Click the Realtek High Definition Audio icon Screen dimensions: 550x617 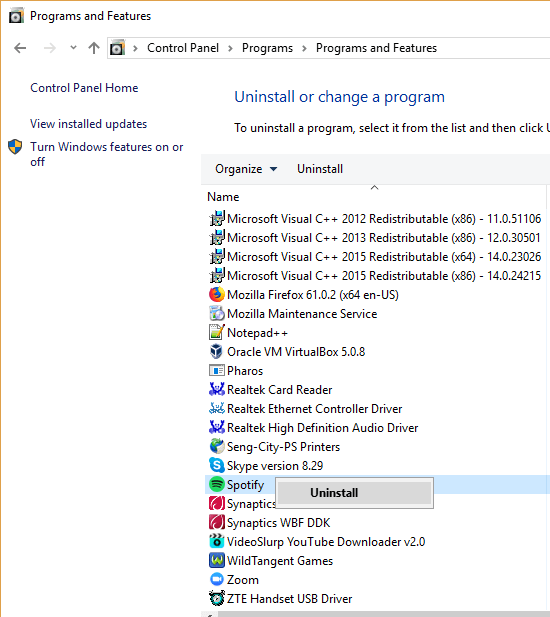(217, 427)
